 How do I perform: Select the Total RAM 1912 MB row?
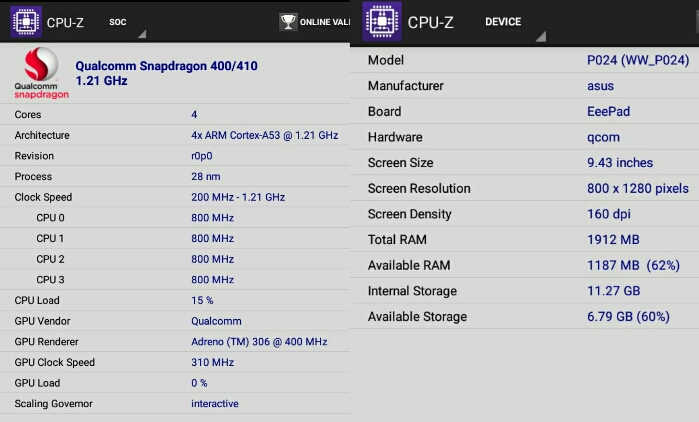click(x=525, y=240)
